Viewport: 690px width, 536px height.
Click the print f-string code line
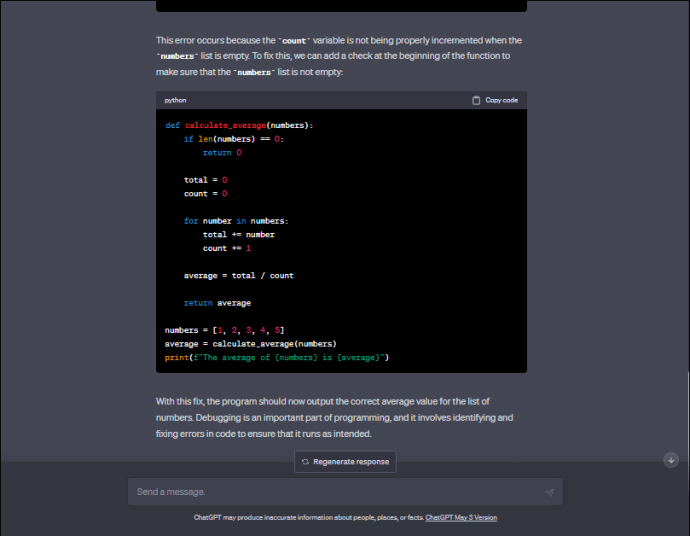point(277,357)
